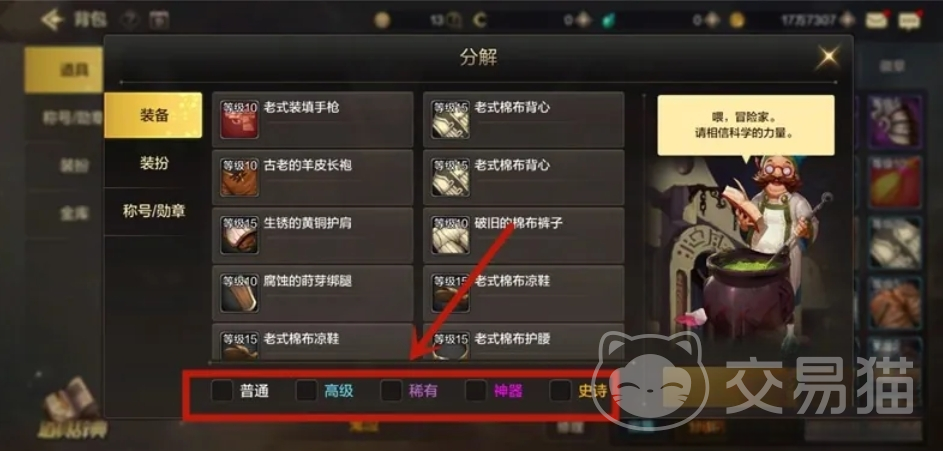The height and width of the screenshot is (451, 943).
Task: Choose the 腐蚀的莳芽绑腿 leggings icon
Action: [x=239, y=293]
